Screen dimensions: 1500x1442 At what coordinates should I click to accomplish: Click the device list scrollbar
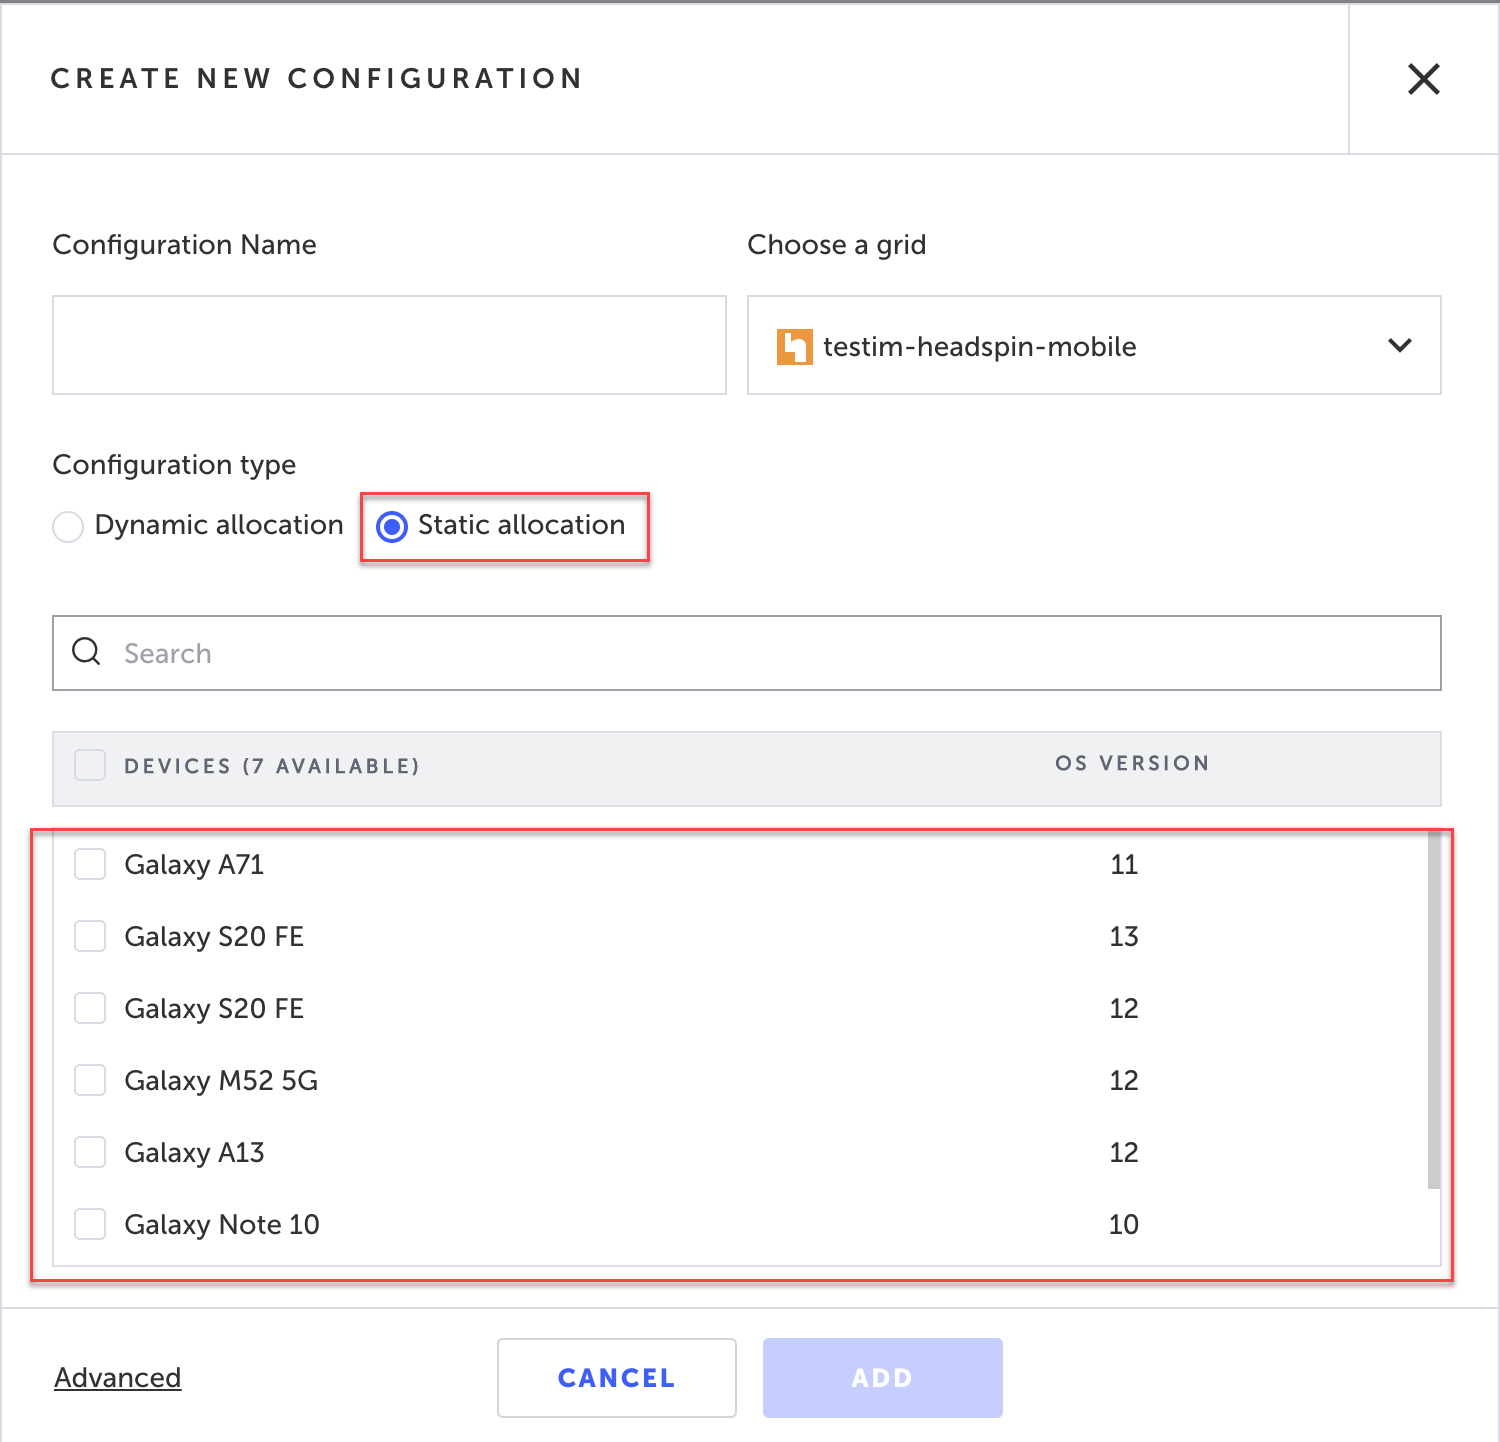click(x=1433, y=1010)
